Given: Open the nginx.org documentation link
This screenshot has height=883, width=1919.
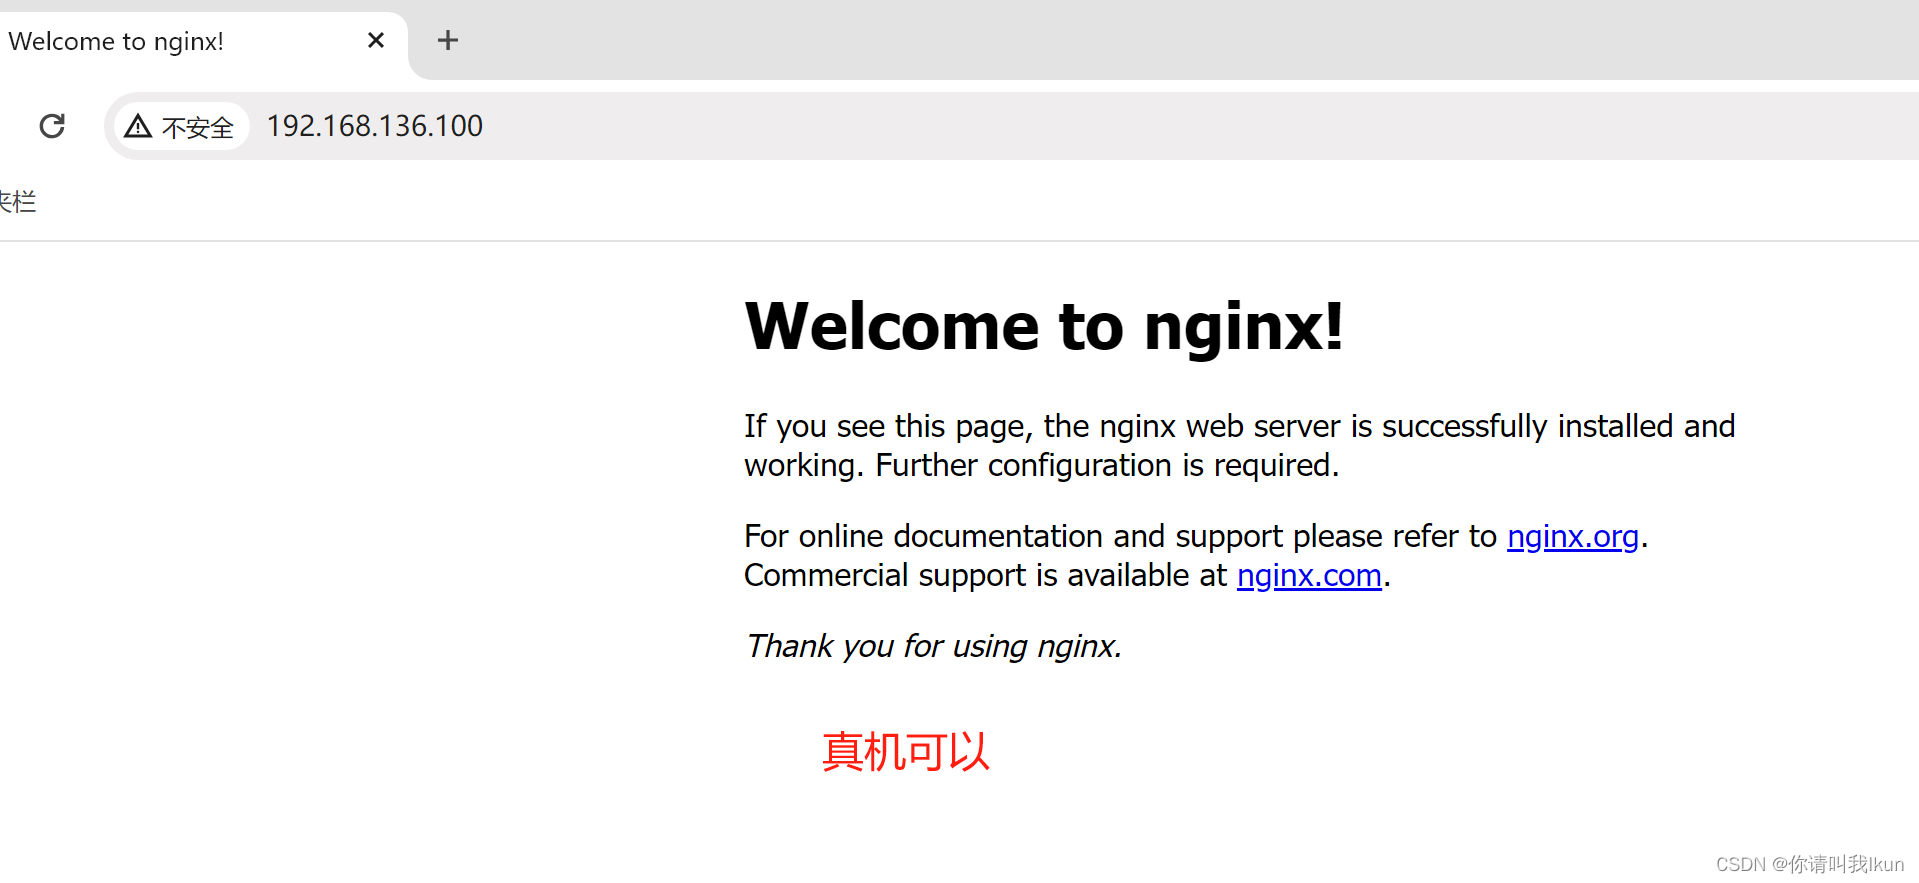Looking at the screenshot, I should (x=1572, y=537).
